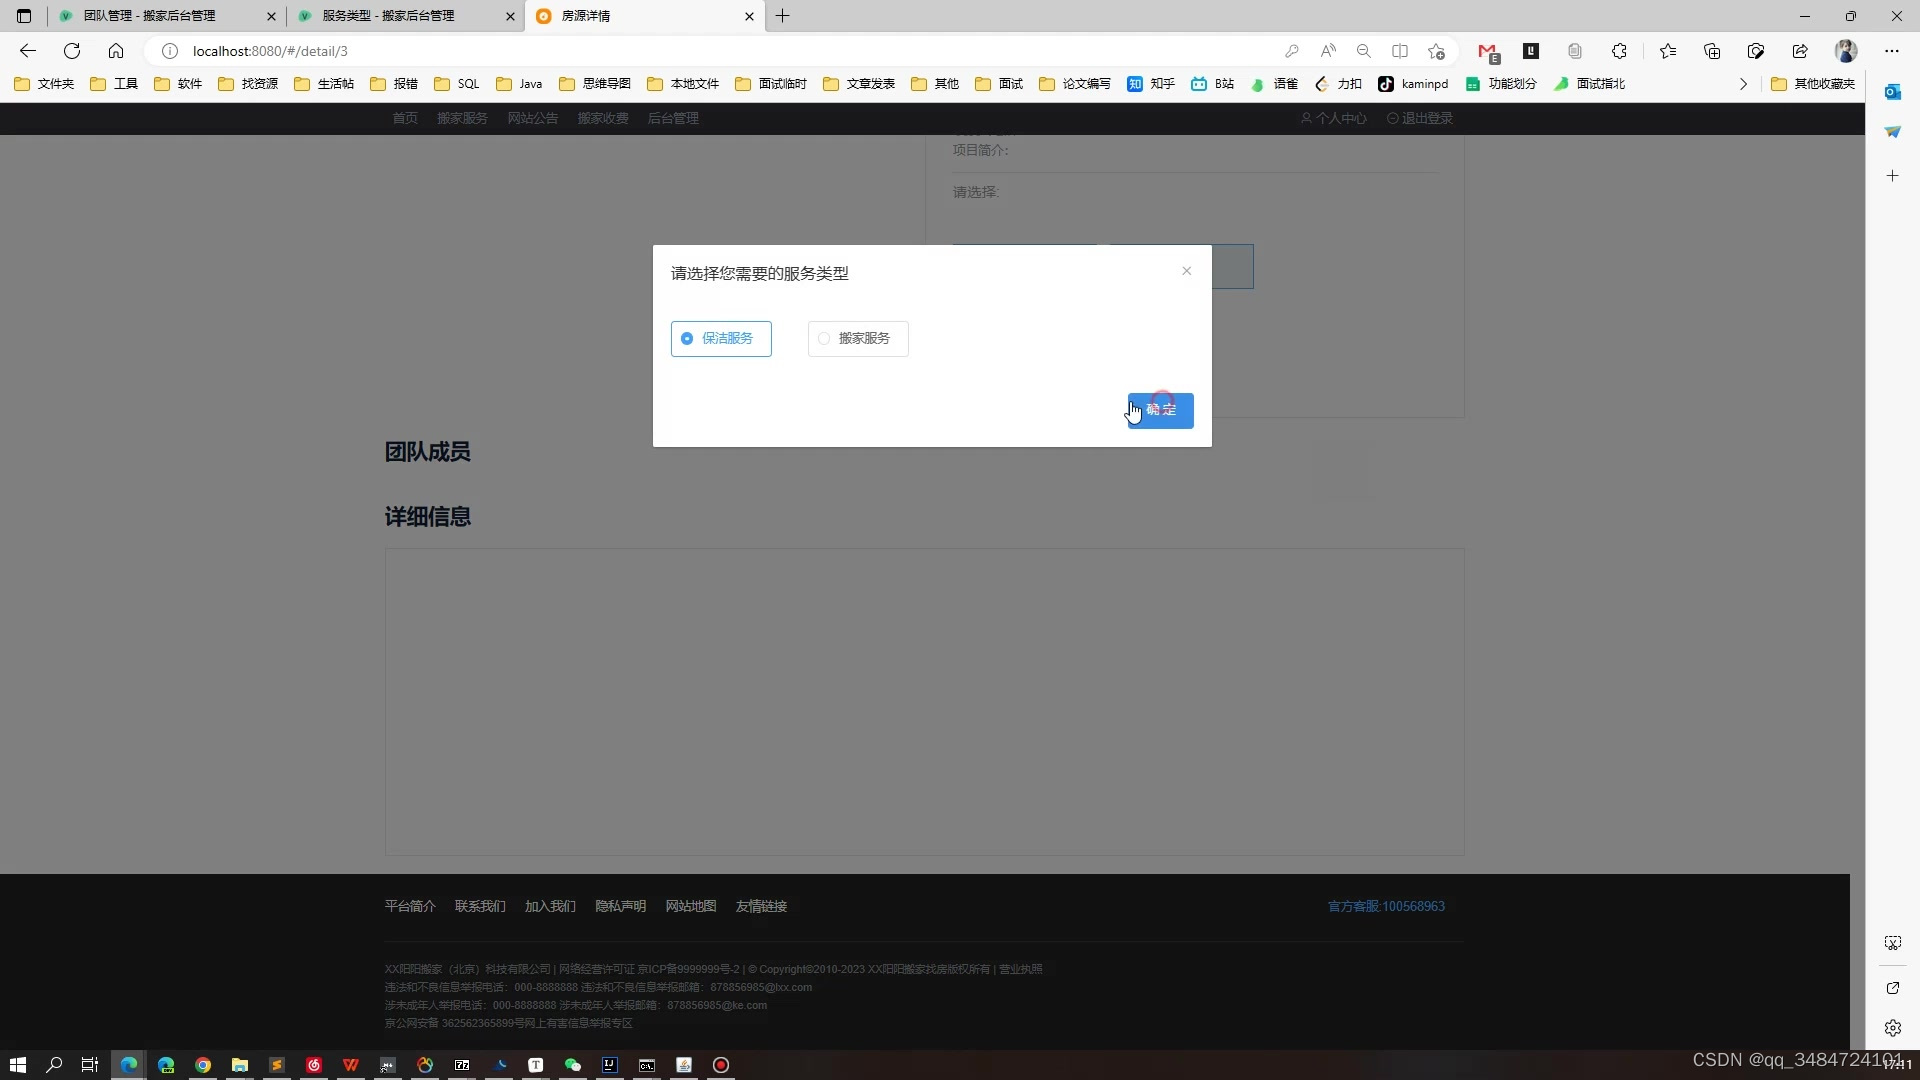
Task: Open 隐私声明 footer link
Action: [x=620, y=907]
